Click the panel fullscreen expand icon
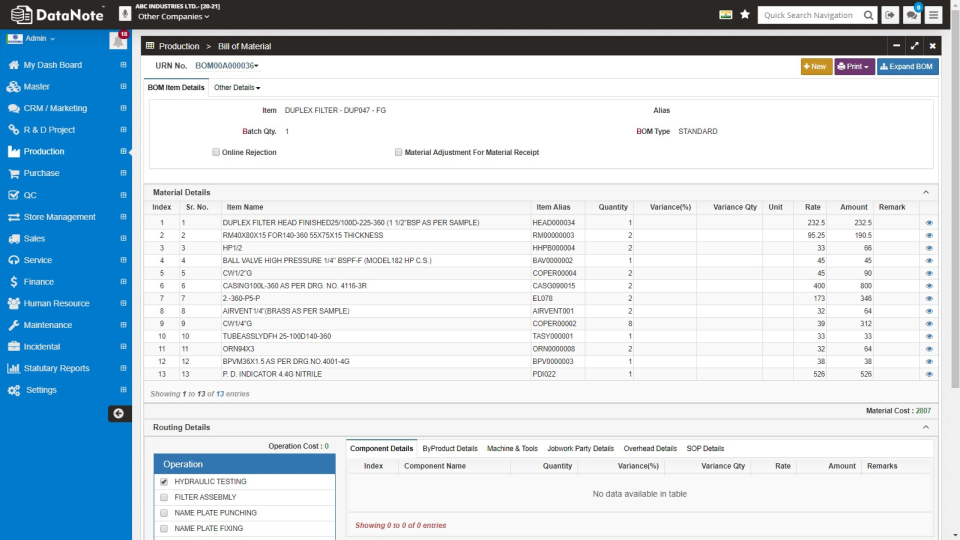Viewport: 960px width, 540px height. point(914,46)
